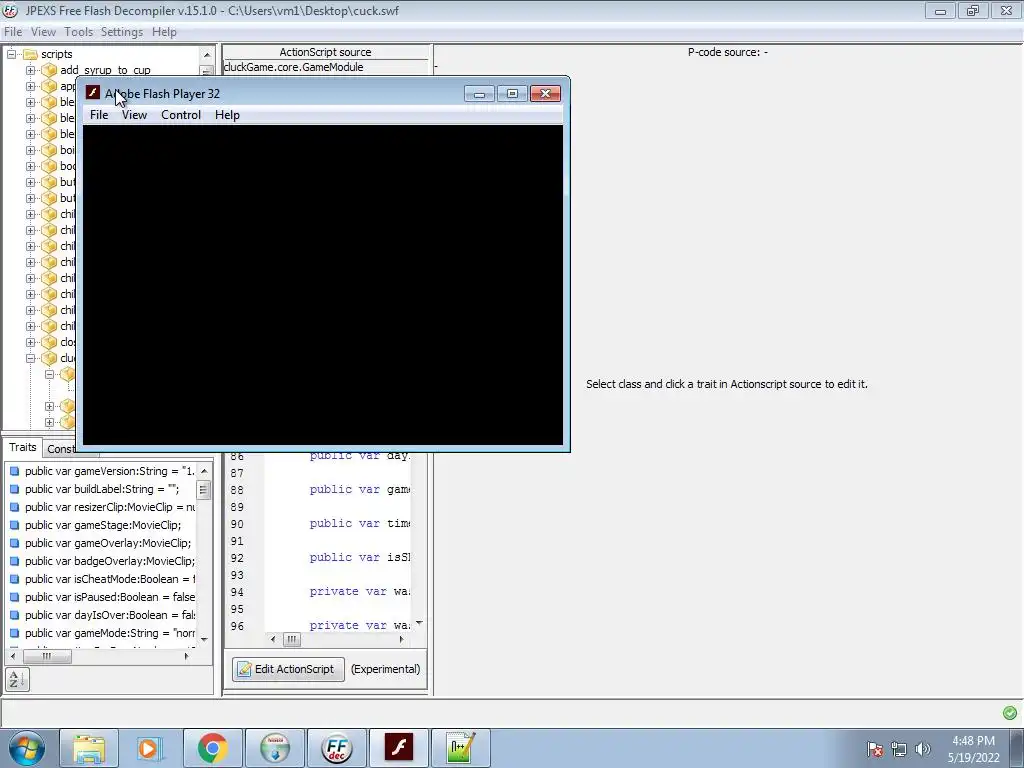Click the script tree scroll-up arrow
Viewport: 1024px width, 768px height.
pyautogui.click(x=207, y=55)
